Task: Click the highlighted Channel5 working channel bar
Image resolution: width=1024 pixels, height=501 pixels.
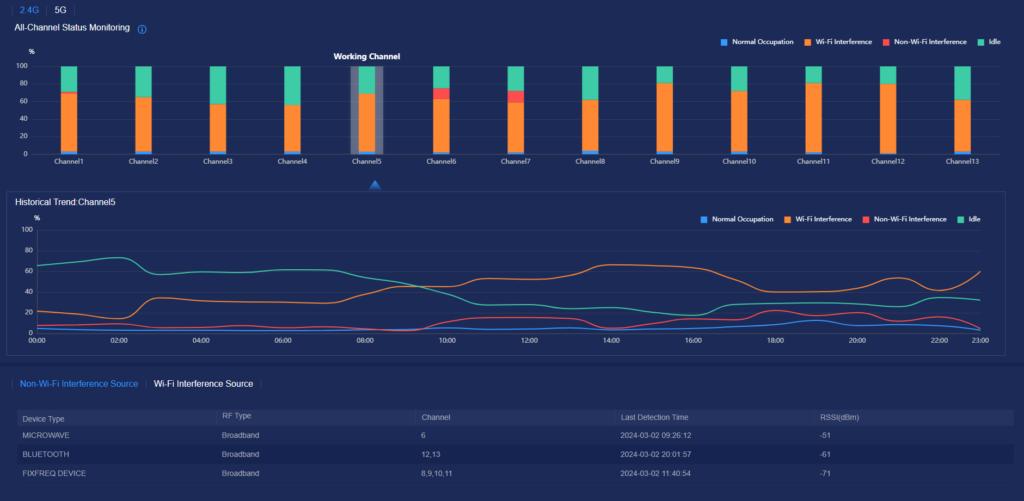Action: coord(367,110)
